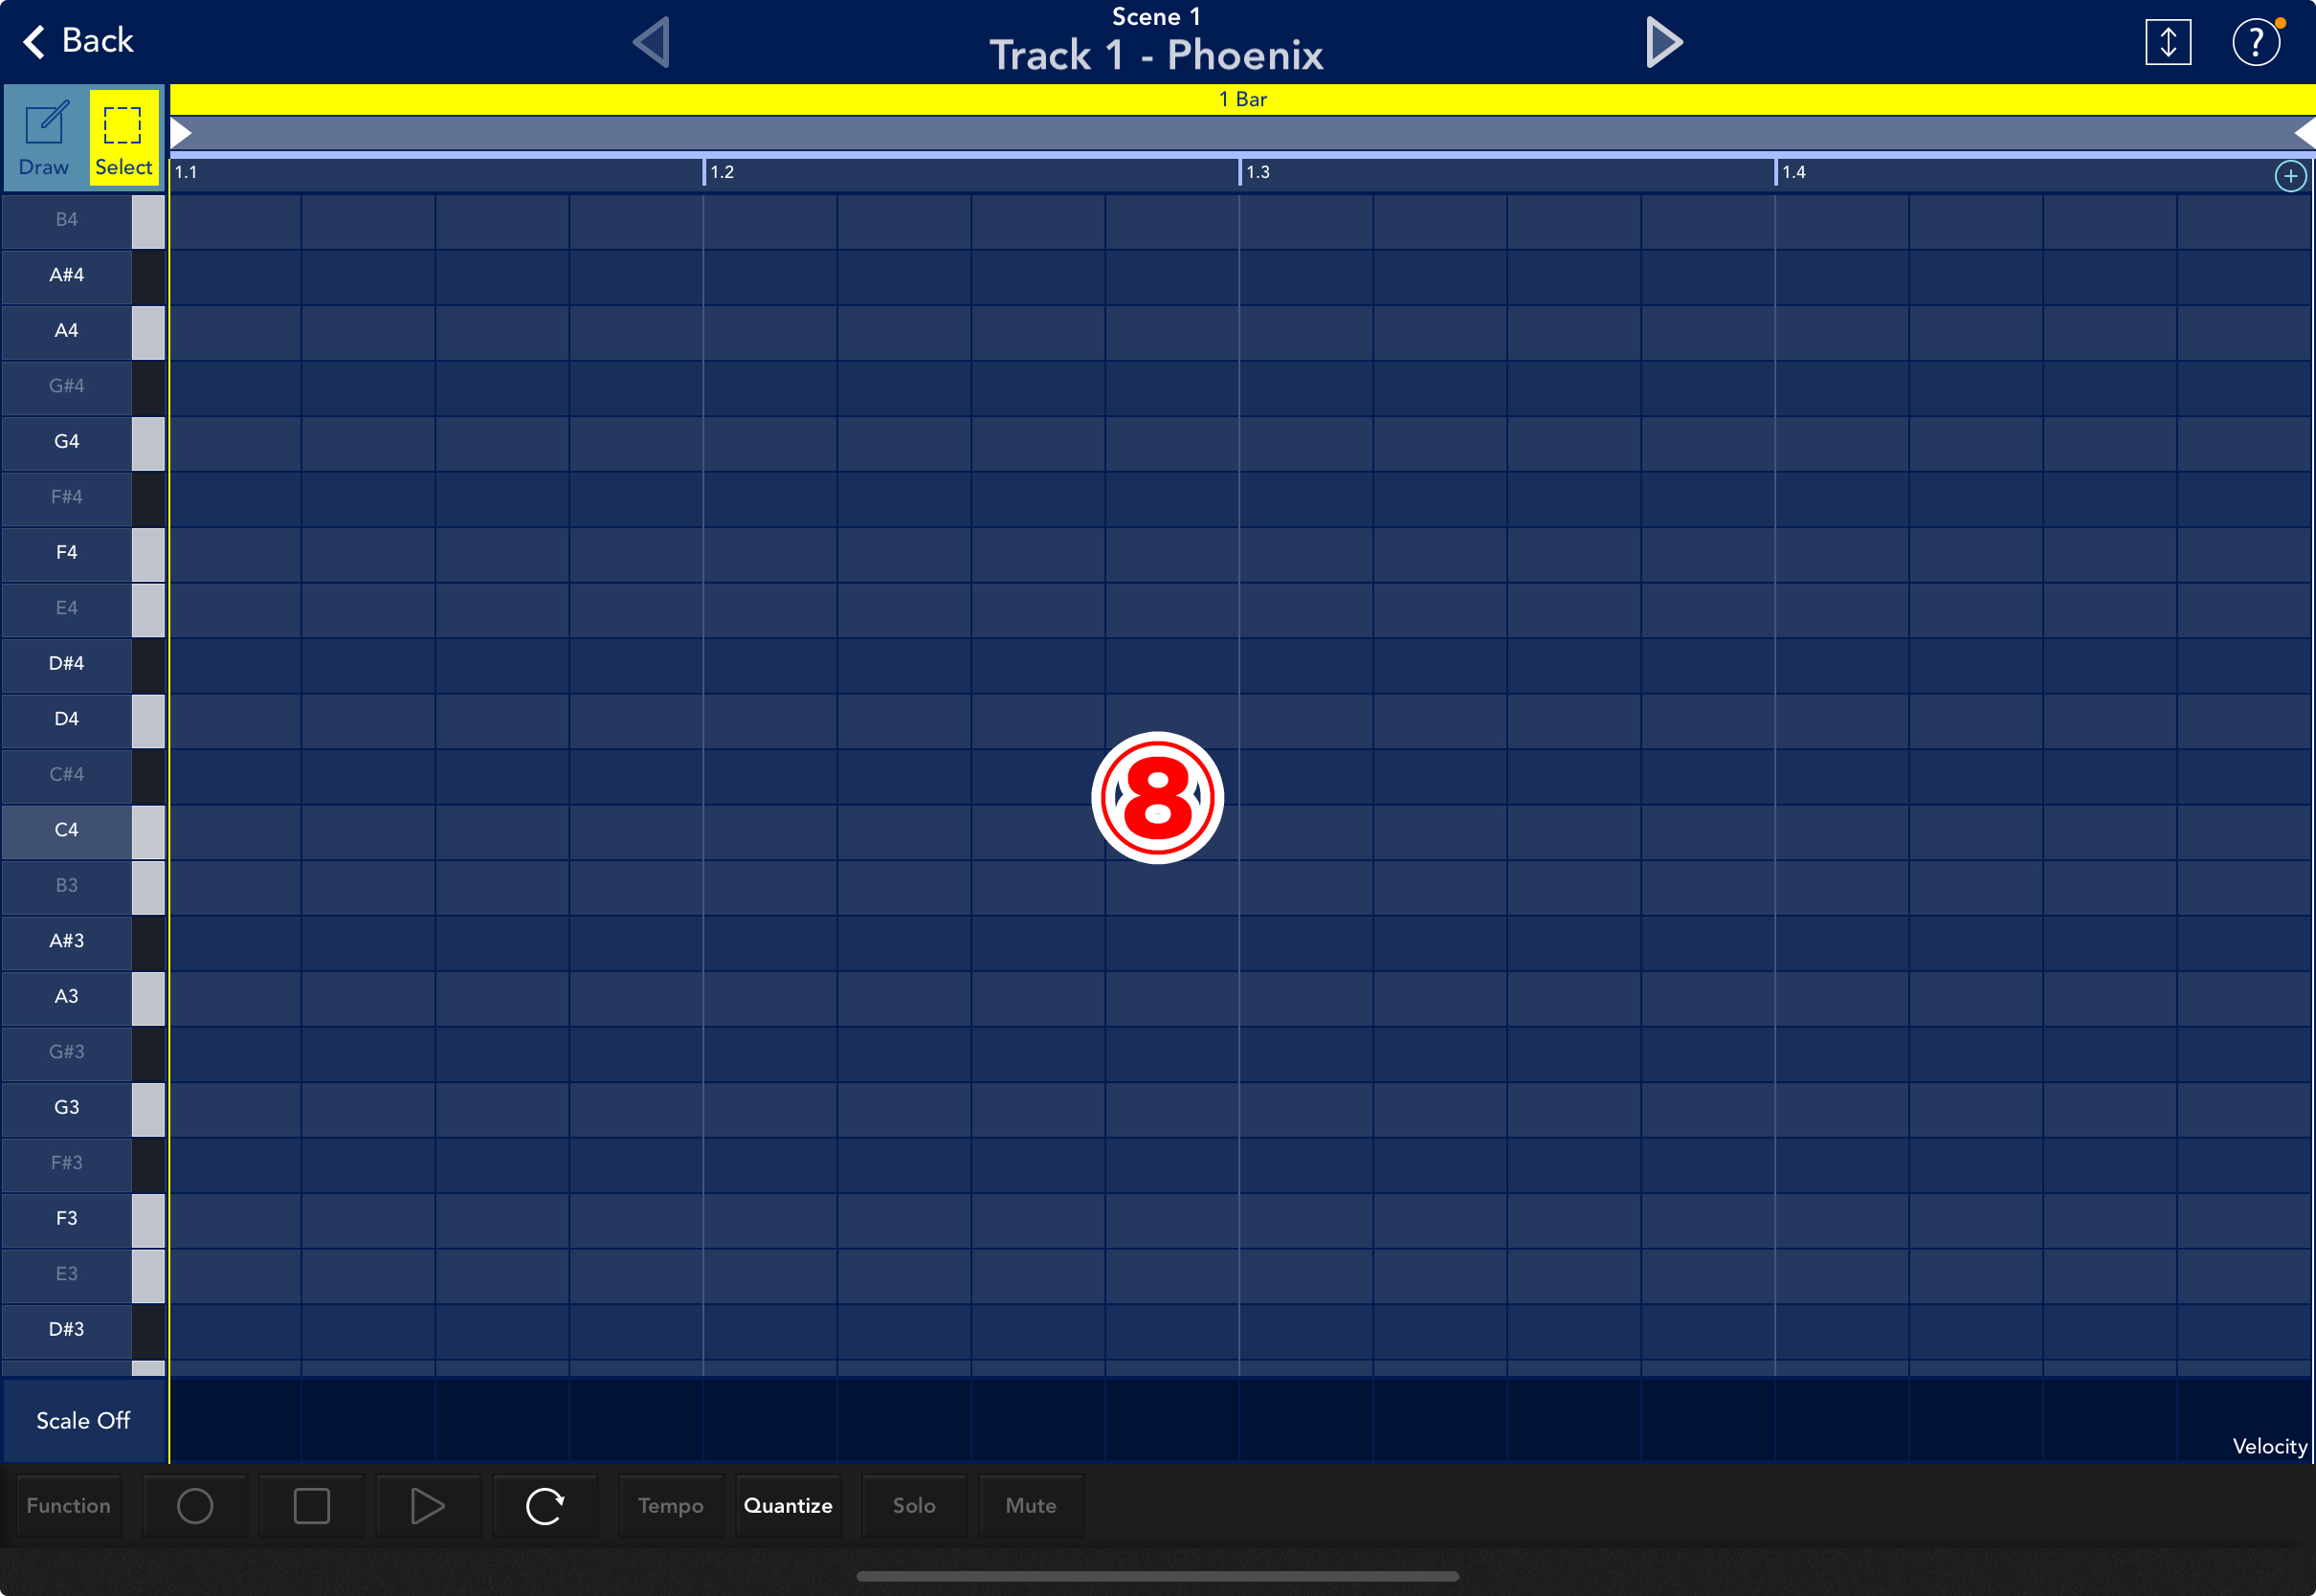
Task: Click the Track 1 - Phoenix title
Action: [1157, 55]
